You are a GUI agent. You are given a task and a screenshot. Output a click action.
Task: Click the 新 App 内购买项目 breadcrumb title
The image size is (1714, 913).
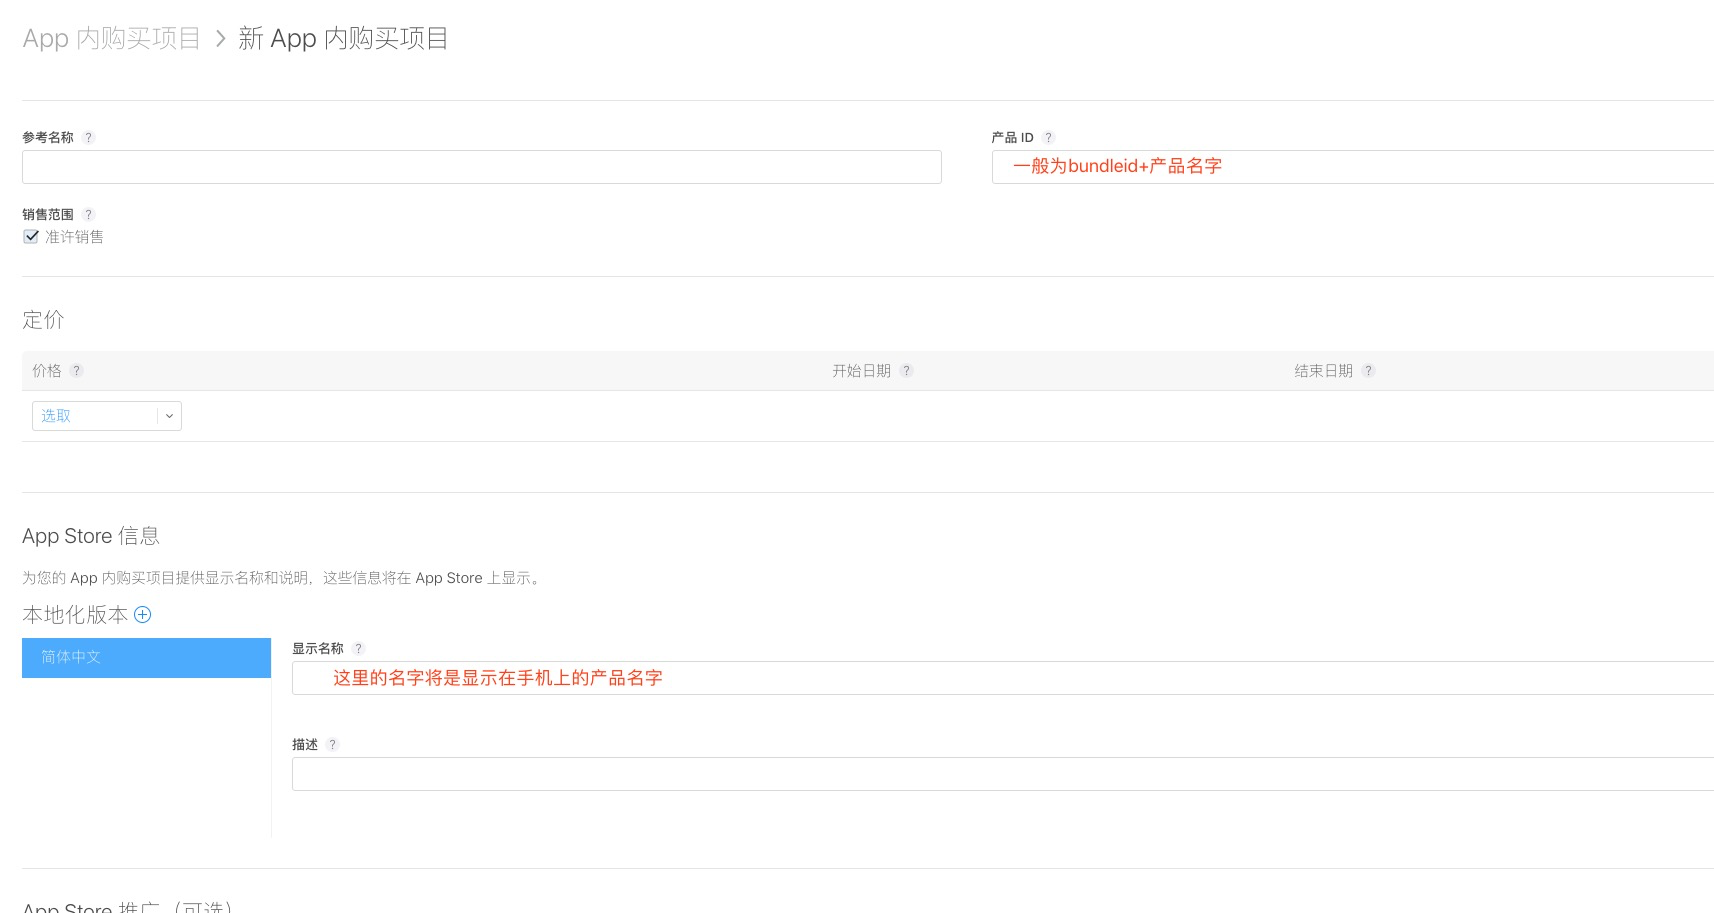(x=343, y=38)
